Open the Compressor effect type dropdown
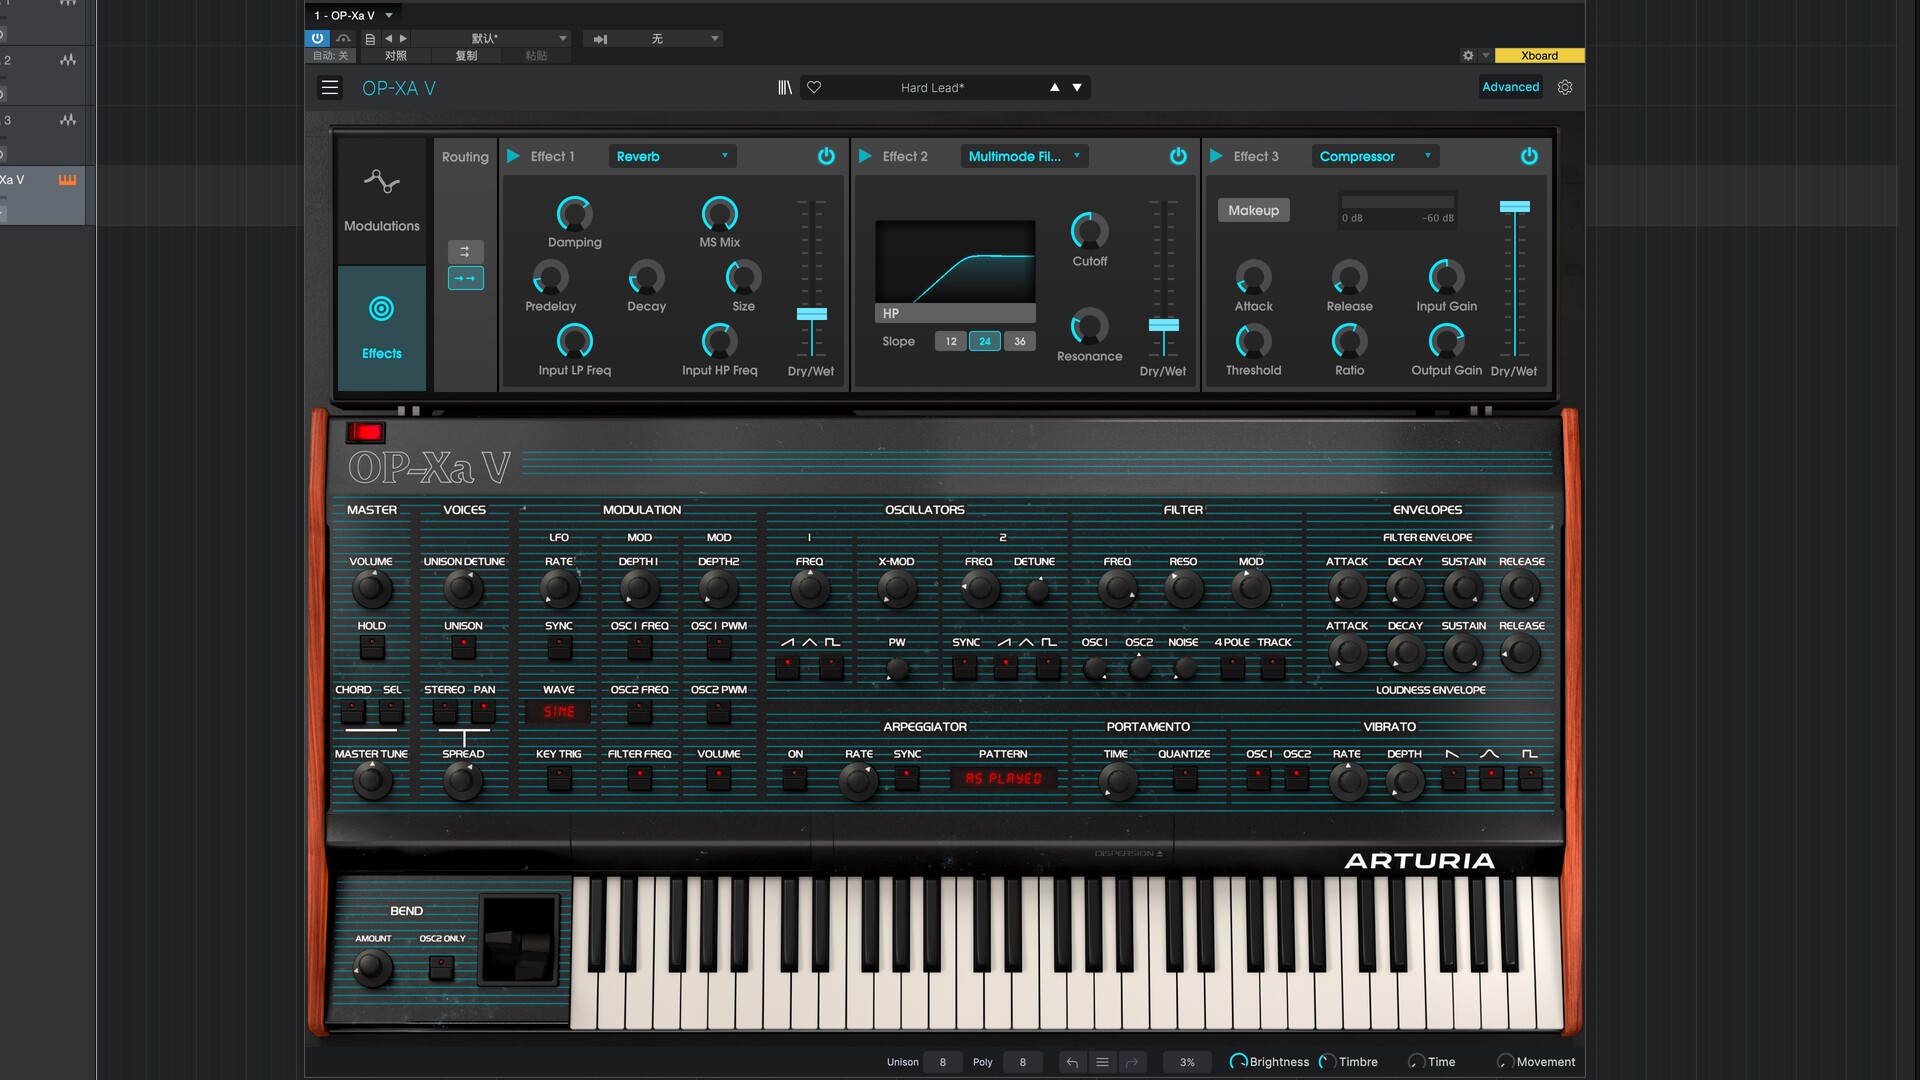 1375,156
